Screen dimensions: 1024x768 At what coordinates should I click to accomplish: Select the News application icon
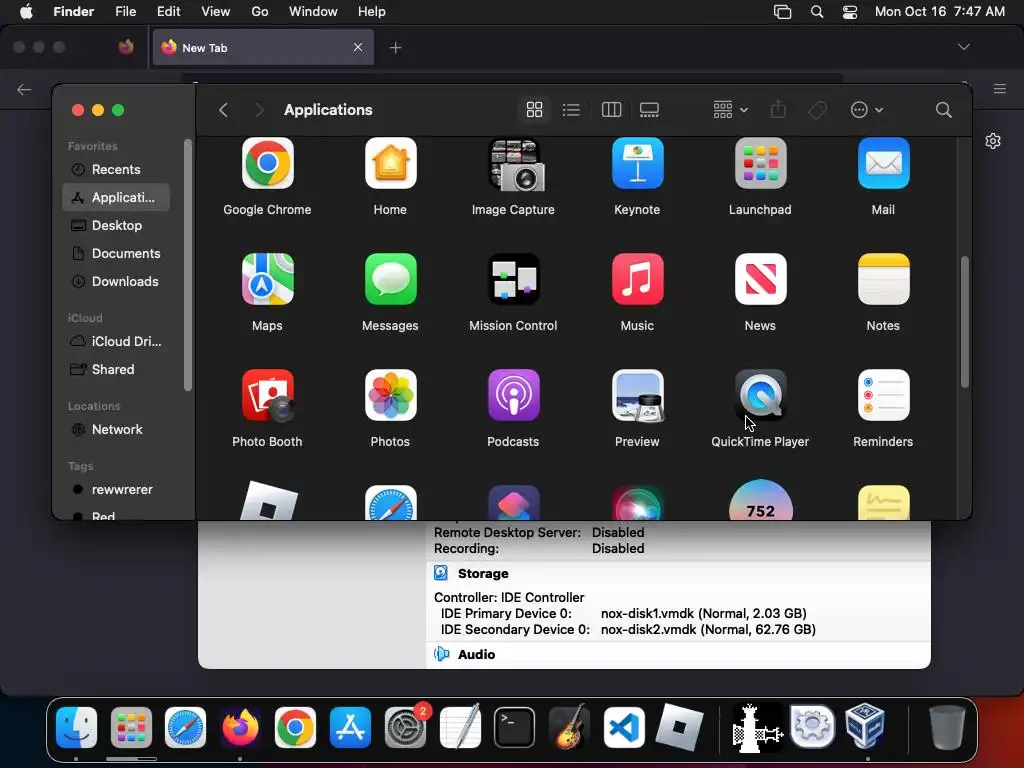[x=760, y=280]
